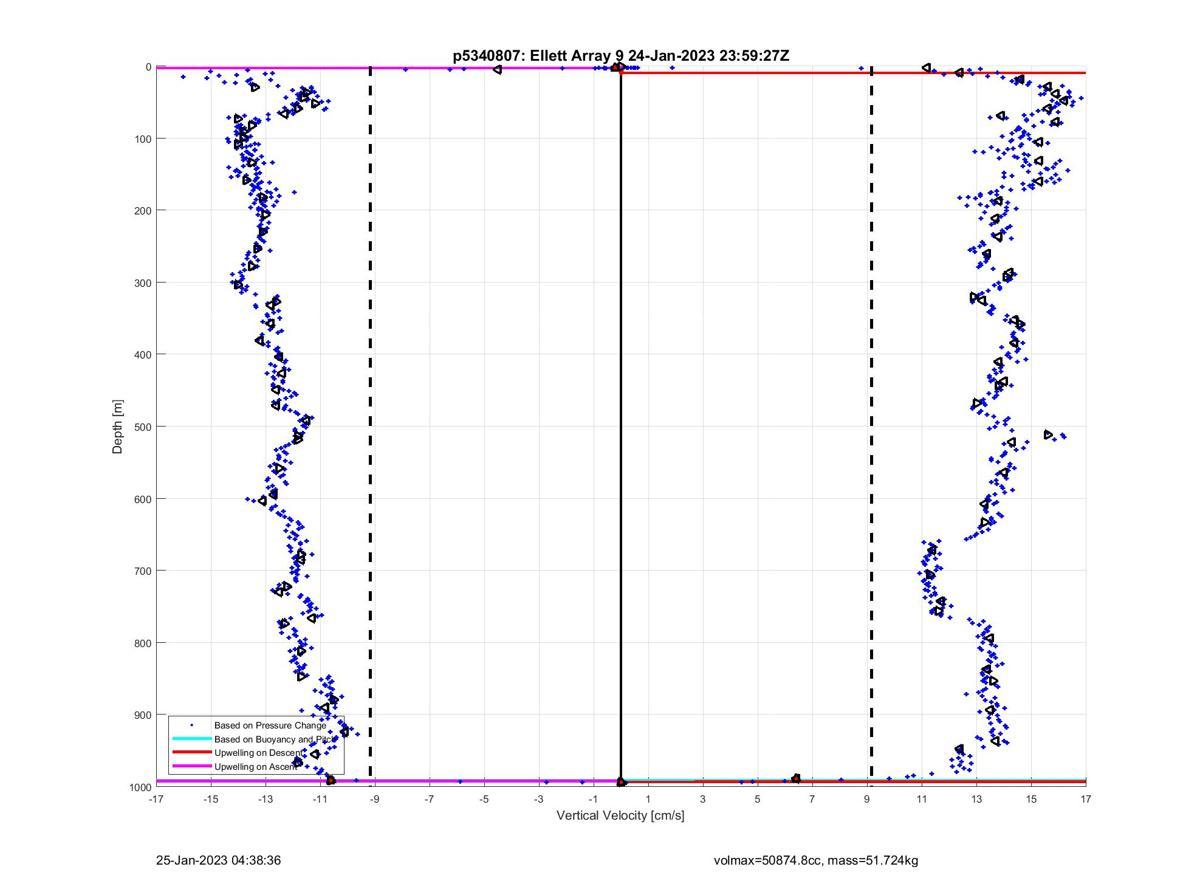Click depth-axis tick label '400'
This screenshot has width=1200, height=885.
pyautogui.click(x=142, y=354)
